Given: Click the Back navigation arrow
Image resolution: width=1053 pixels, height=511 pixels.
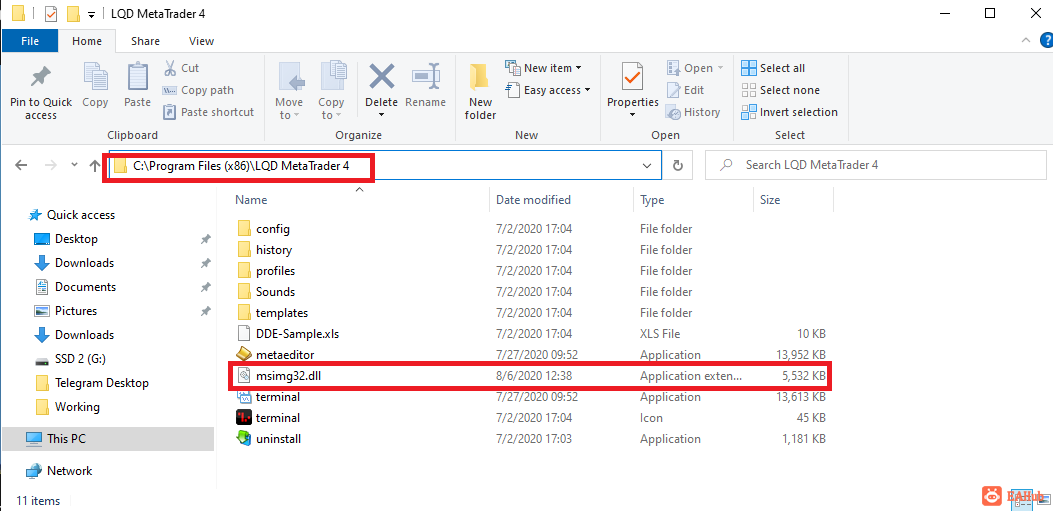Looking at the screenshot, I should [21, 165].
